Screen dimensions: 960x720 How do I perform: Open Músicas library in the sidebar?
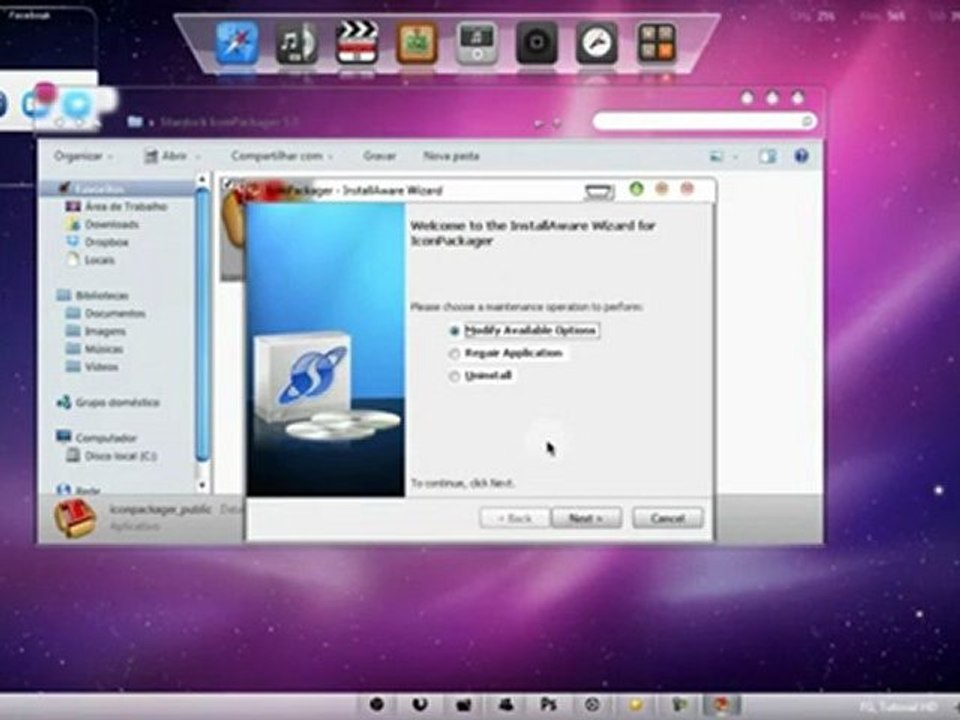coord(94,349)
